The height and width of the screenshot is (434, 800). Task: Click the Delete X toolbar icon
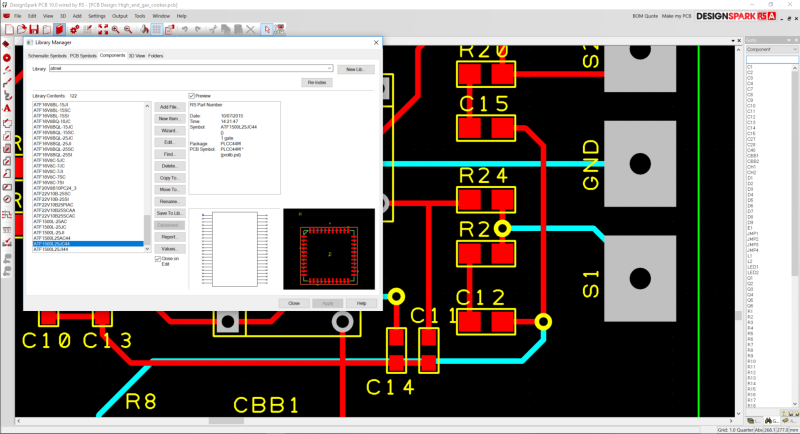click(x=251, y=30)
